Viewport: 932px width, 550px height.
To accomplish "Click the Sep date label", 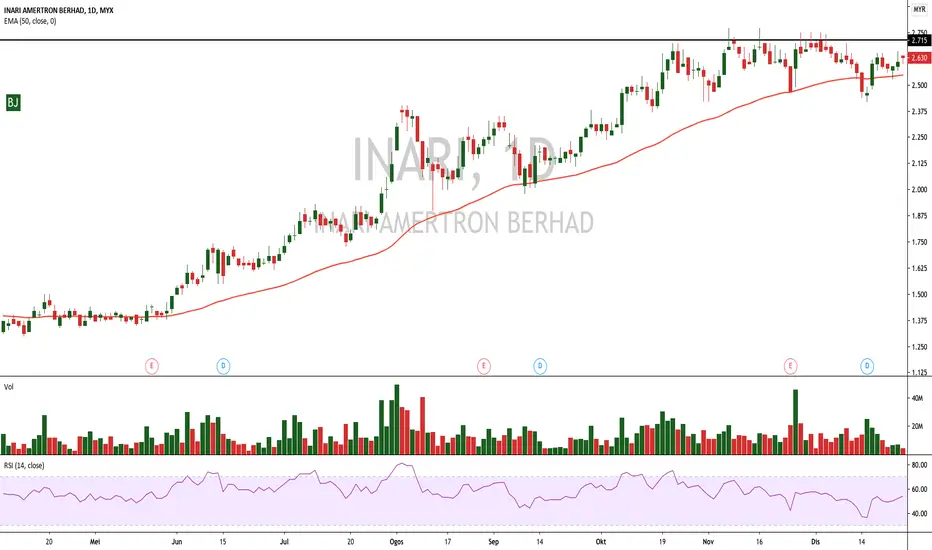I will (x=493, y=542).
